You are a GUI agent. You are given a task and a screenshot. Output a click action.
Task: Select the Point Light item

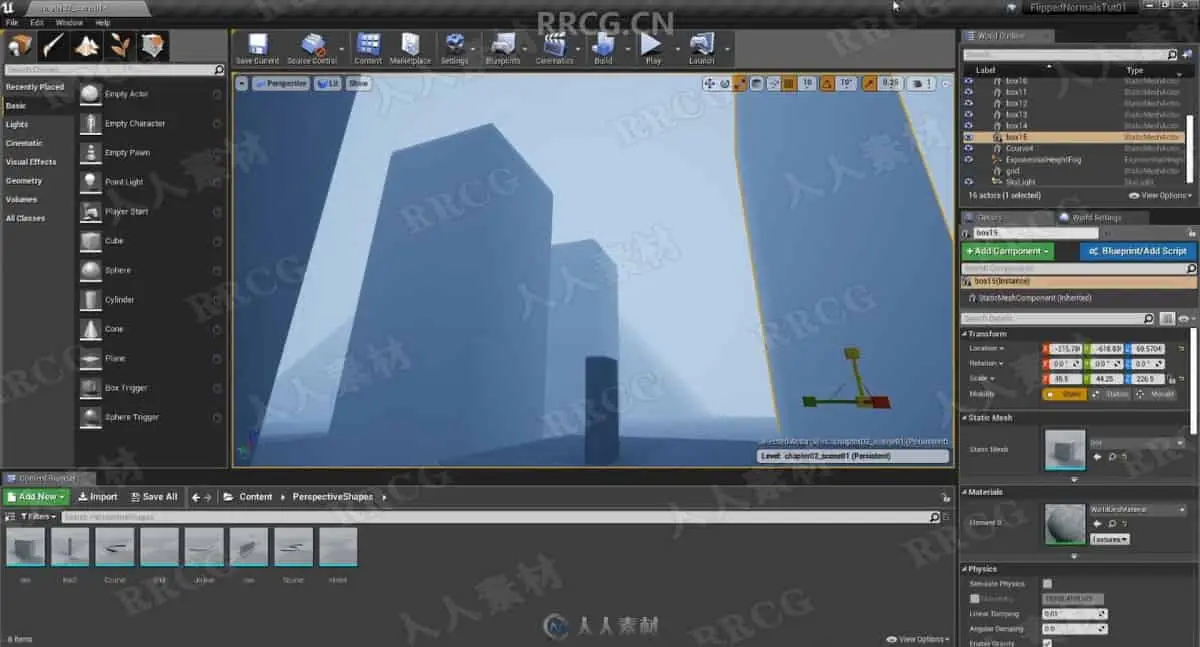[x=152, y=182]
